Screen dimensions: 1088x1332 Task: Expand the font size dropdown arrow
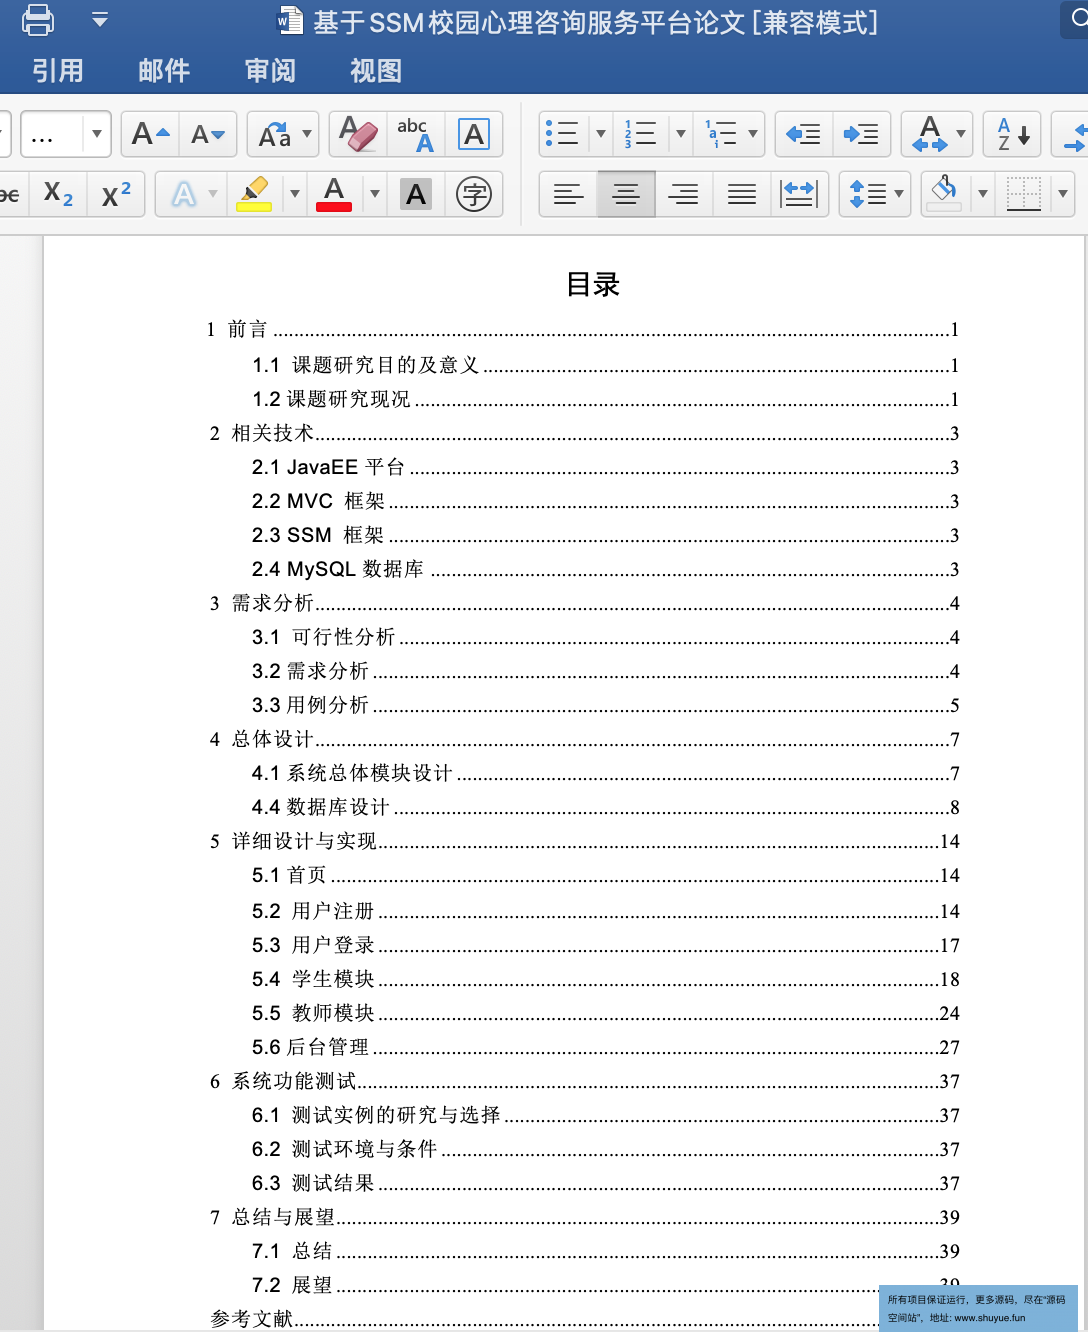[x=97, y=134]
